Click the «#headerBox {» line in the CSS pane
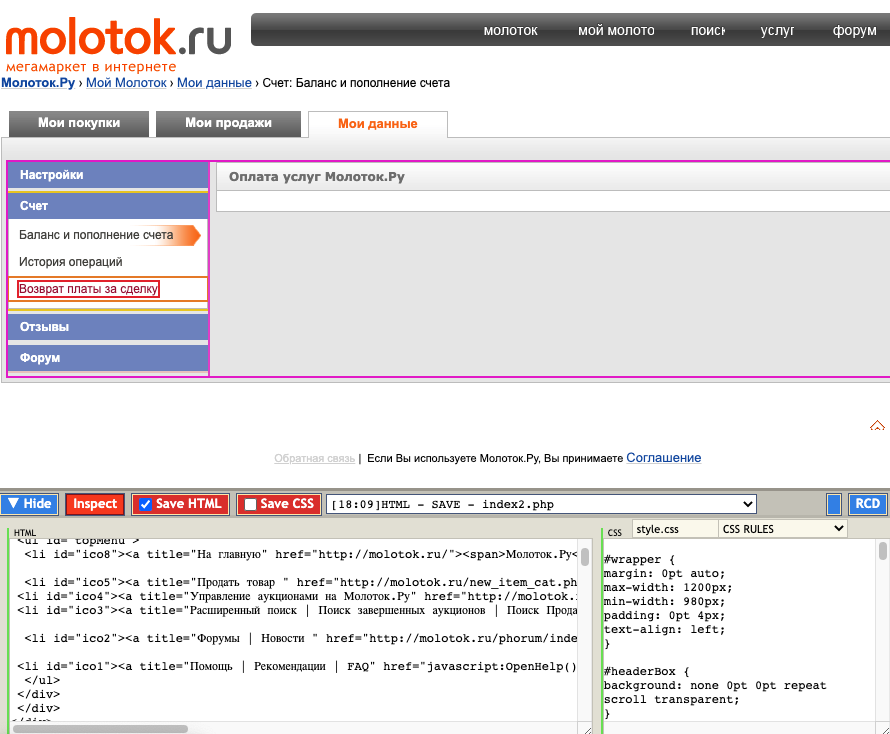Screen dimensions: 890x734 [646, 672]
